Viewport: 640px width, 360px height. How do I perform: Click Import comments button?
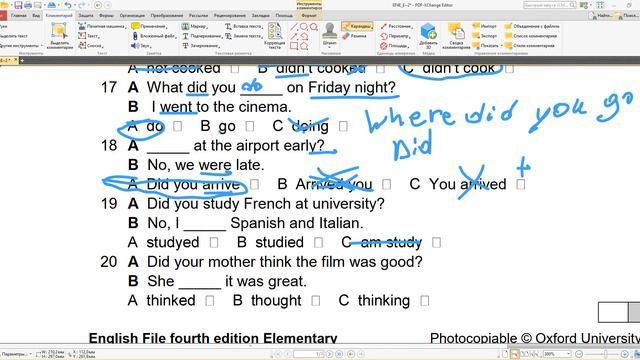coord(484,26)
